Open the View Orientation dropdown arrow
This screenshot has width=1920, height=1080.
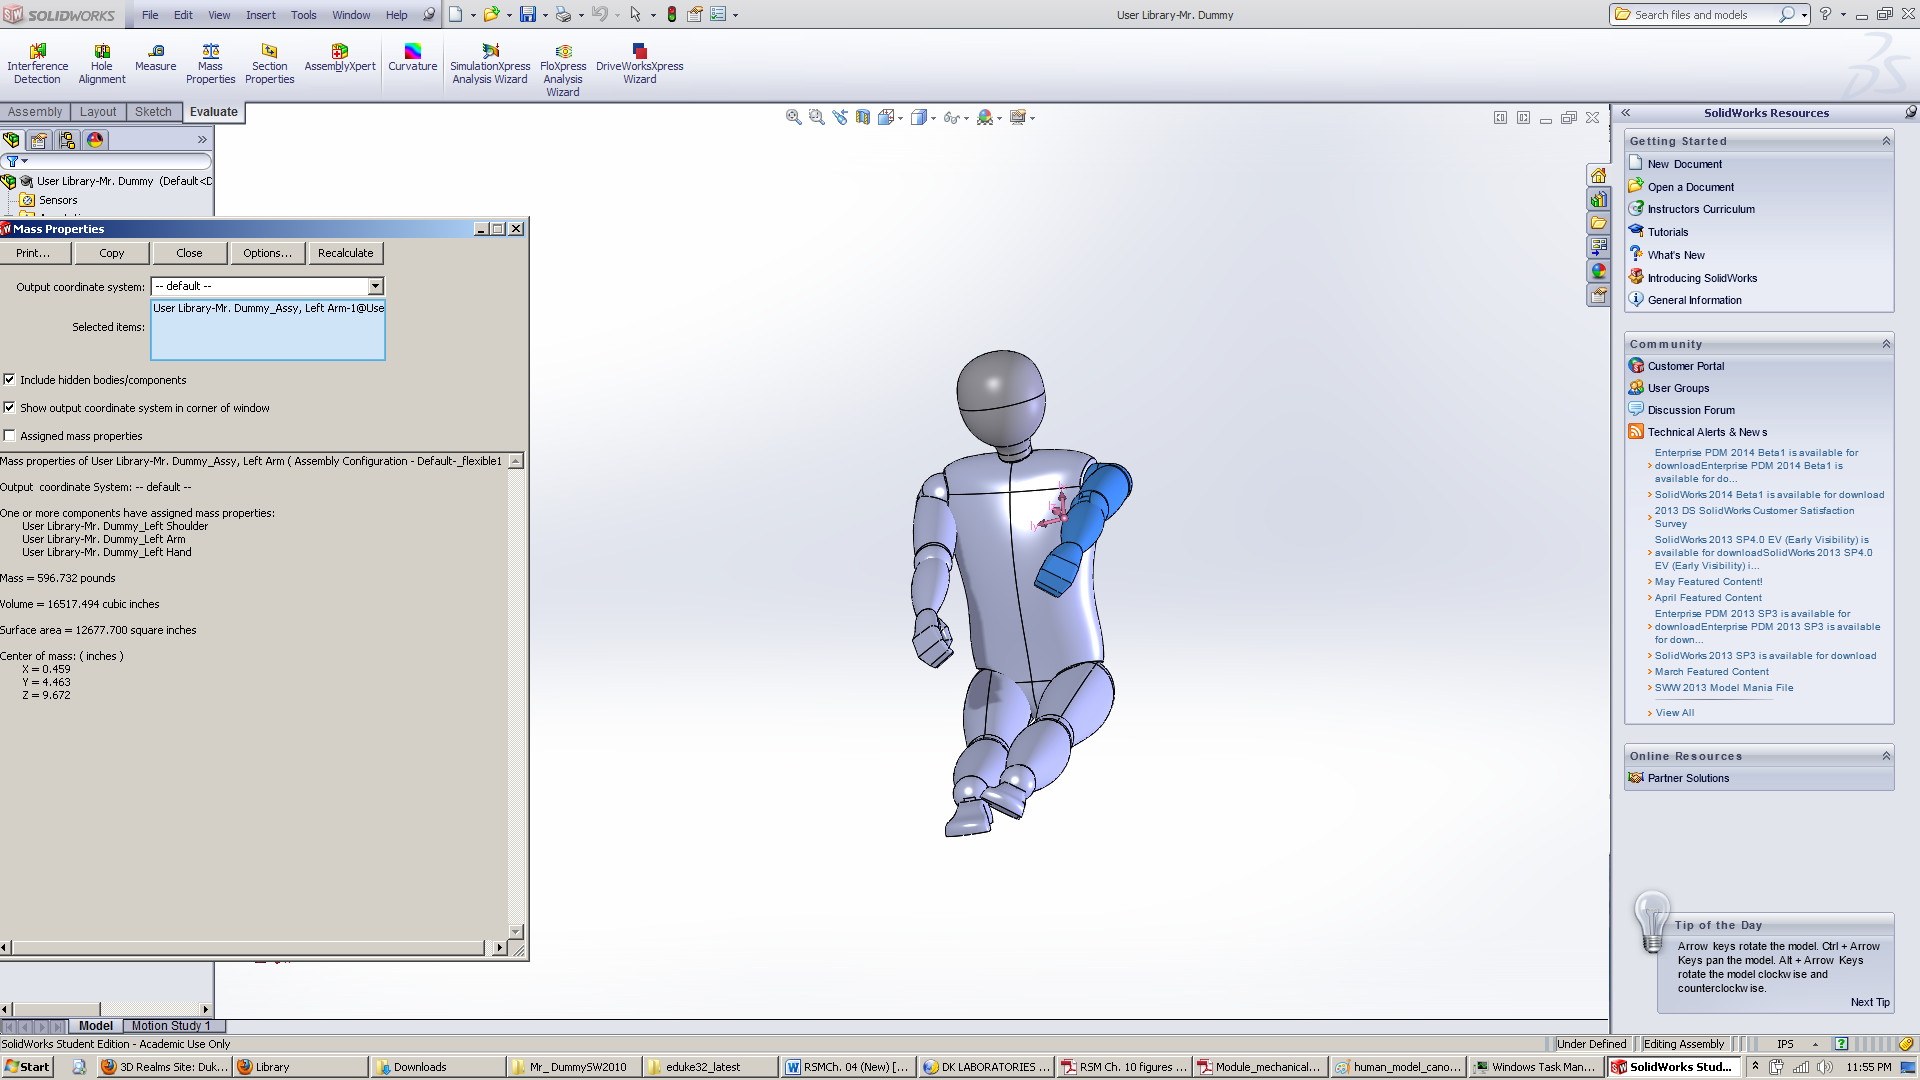pos(901,118)
